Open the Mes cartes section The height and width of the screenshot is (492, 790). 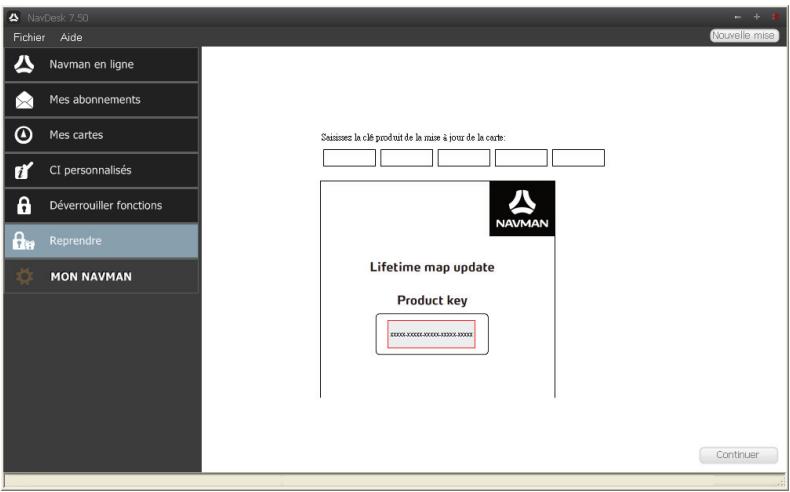(x=101, y=135)
